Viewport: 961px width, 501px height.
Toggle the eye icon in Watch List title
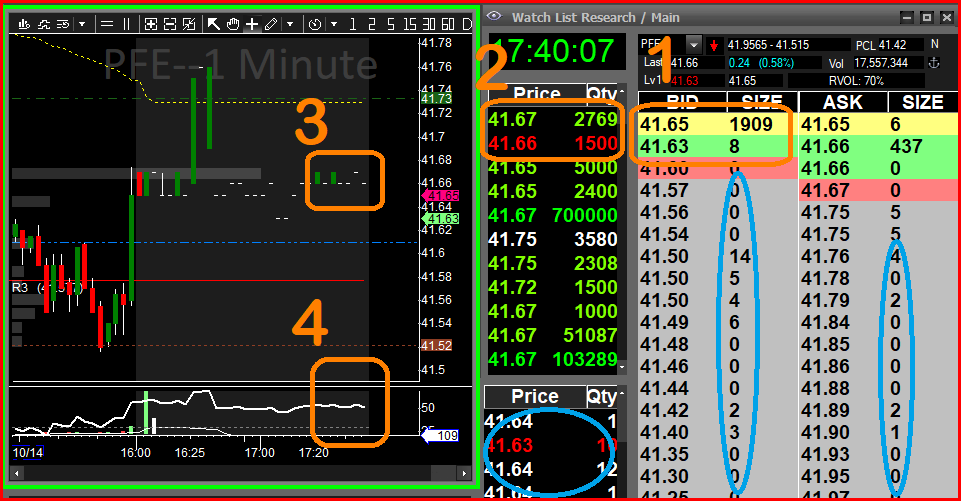point(494,17)
